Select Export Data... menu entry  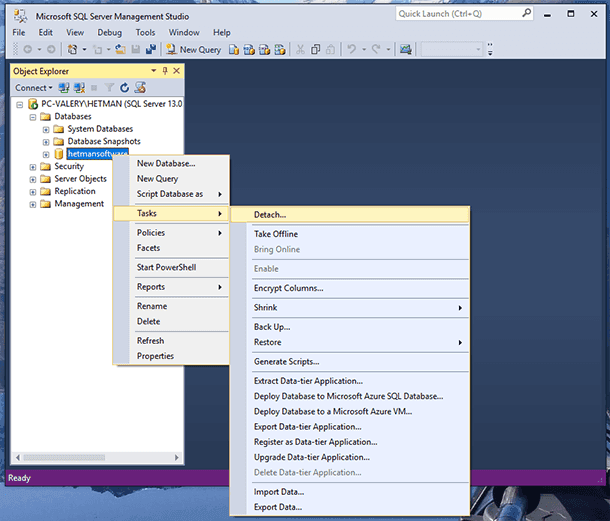click(x=350, y=507)
